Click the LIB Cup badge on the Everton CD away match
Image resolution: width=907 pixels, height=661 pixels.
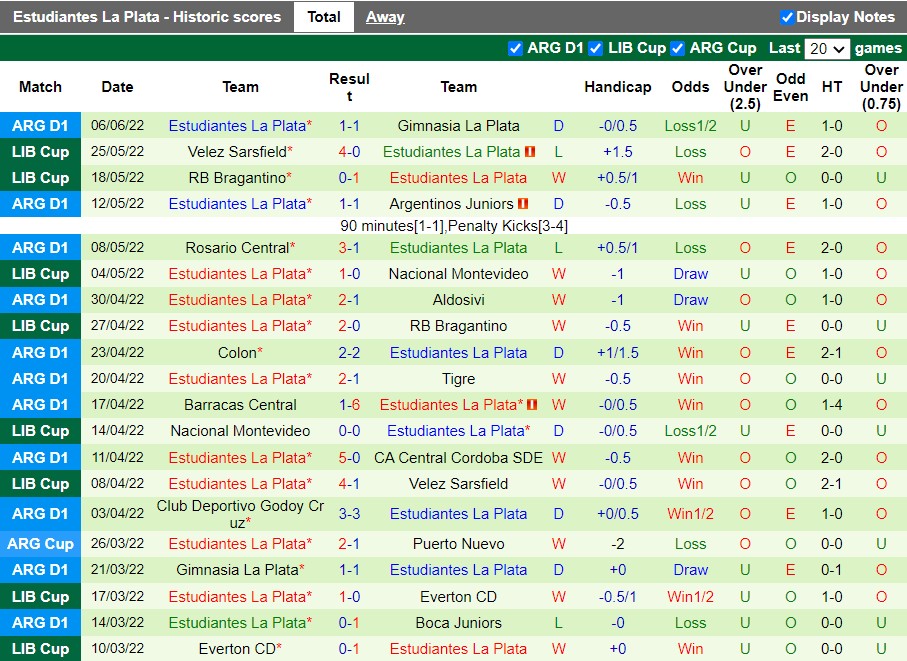[x=40, y=648]
